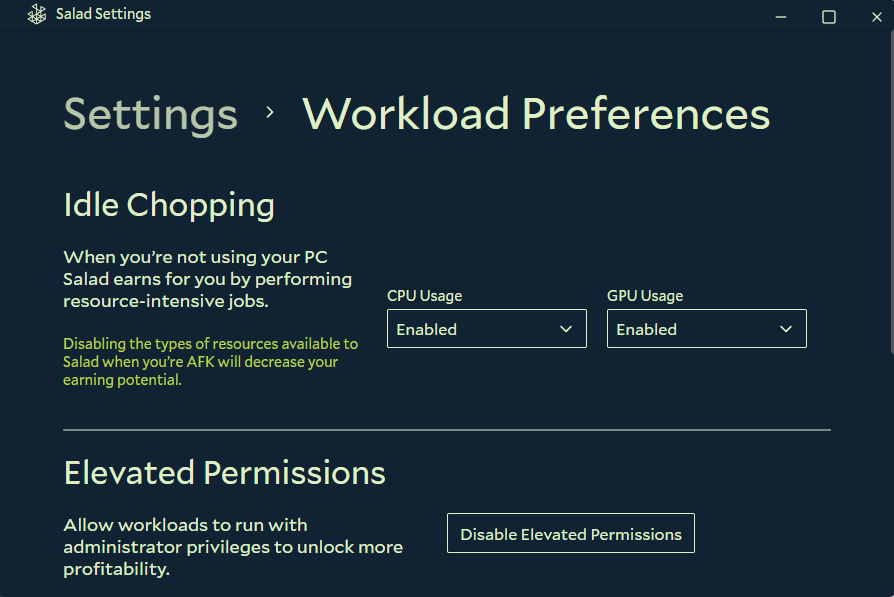Click the Salad Settings window title text

click(x=103, y=15)
